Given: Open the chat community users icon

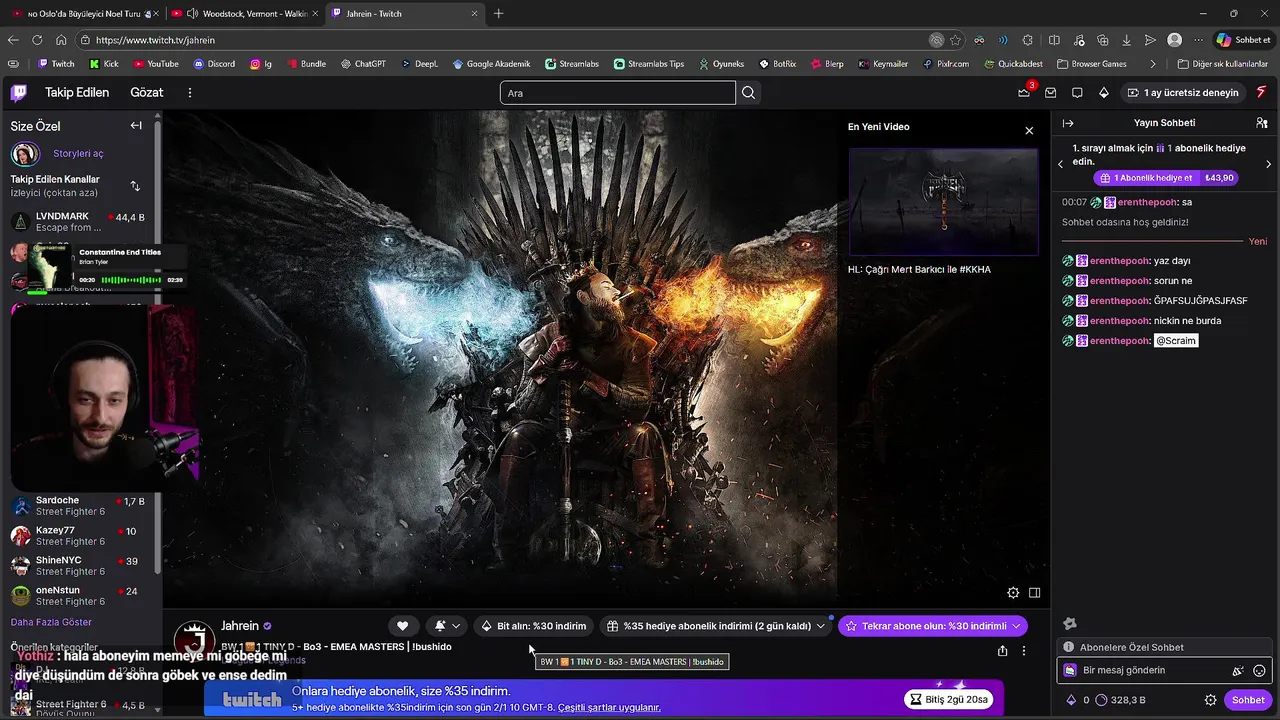Looking at the screenshot, I should [x=1262, y=123].
